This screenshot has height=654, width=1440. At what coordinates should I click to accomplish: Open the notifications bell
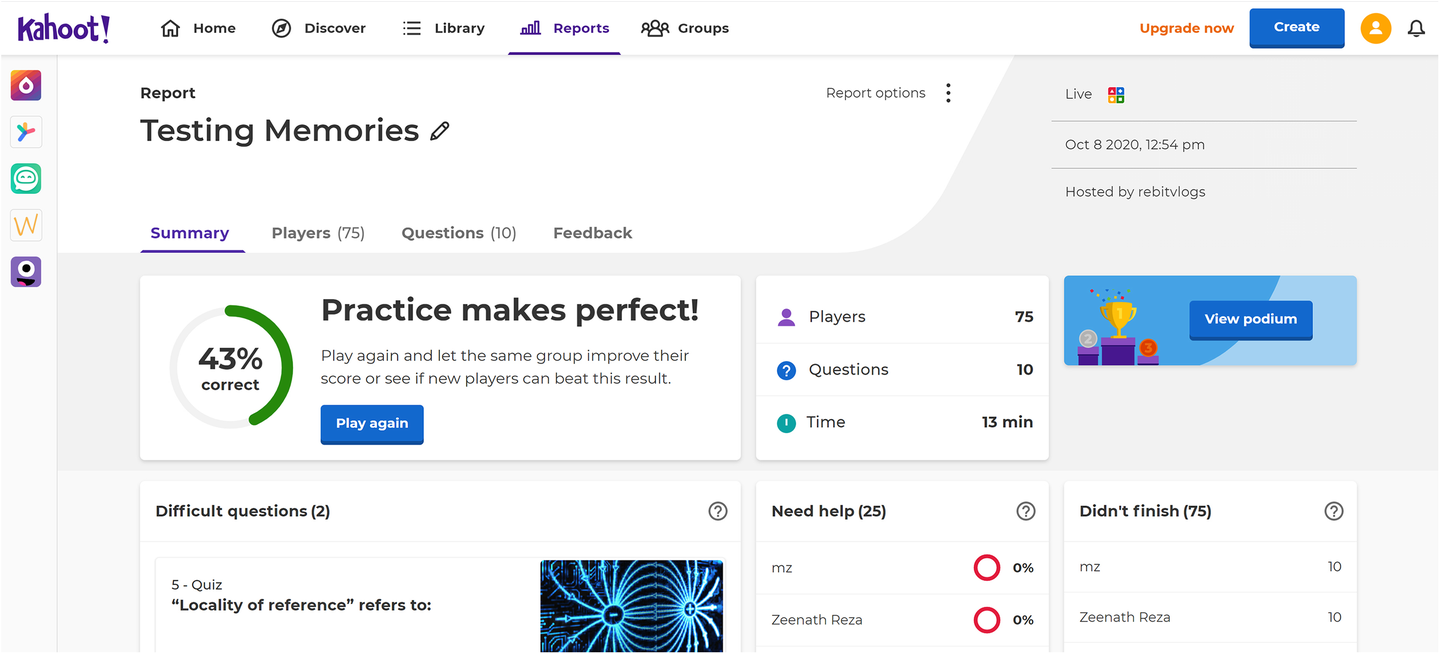[1416, 28]
